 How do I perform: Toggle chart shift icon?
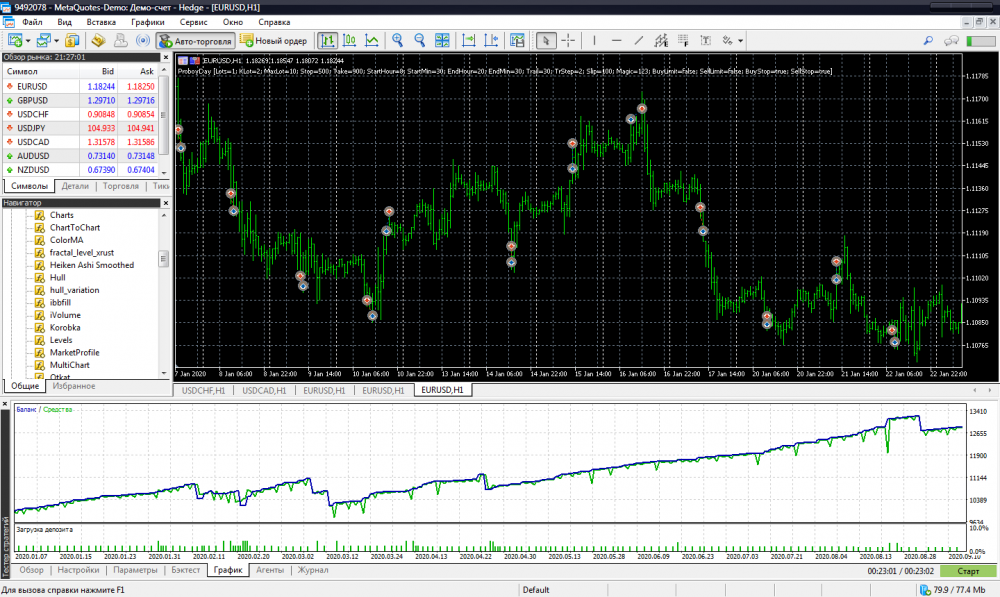tap(491, 41)
